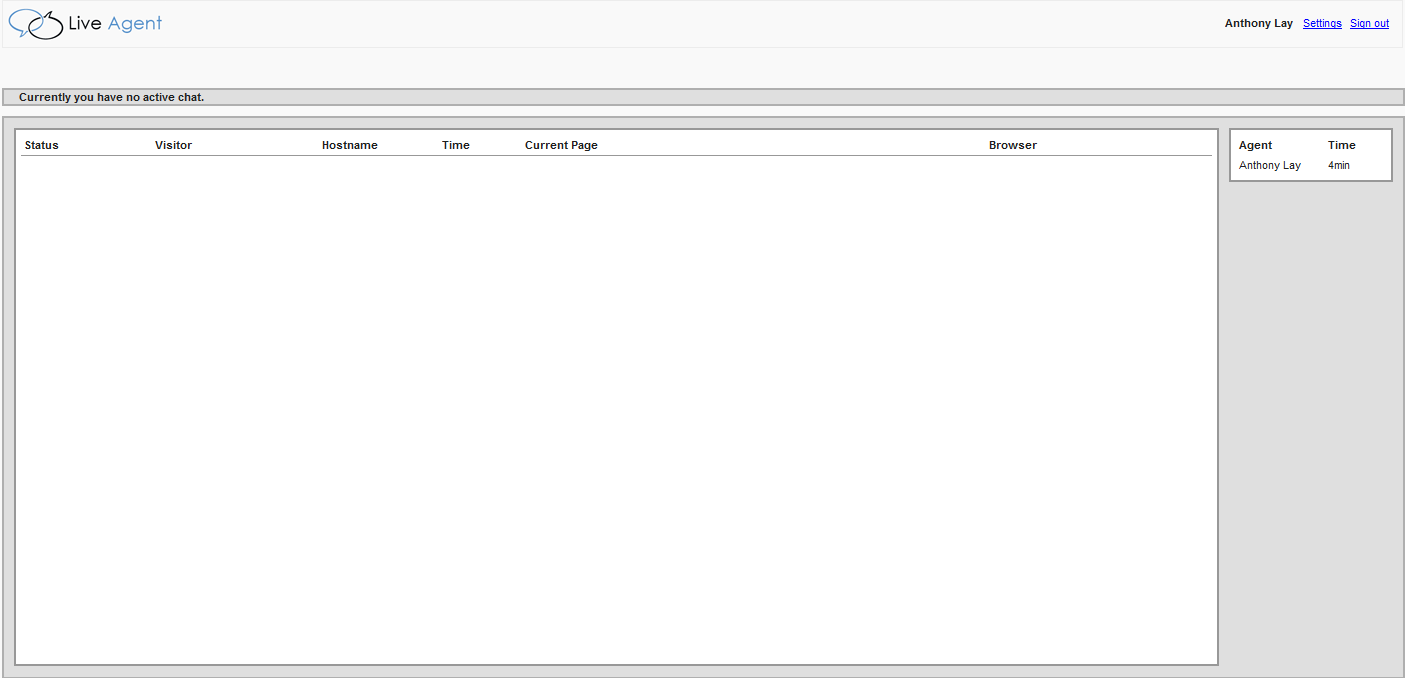Click the 4min time value
The height and width of the screenshot is (678, 1405).
[1339, 165]
